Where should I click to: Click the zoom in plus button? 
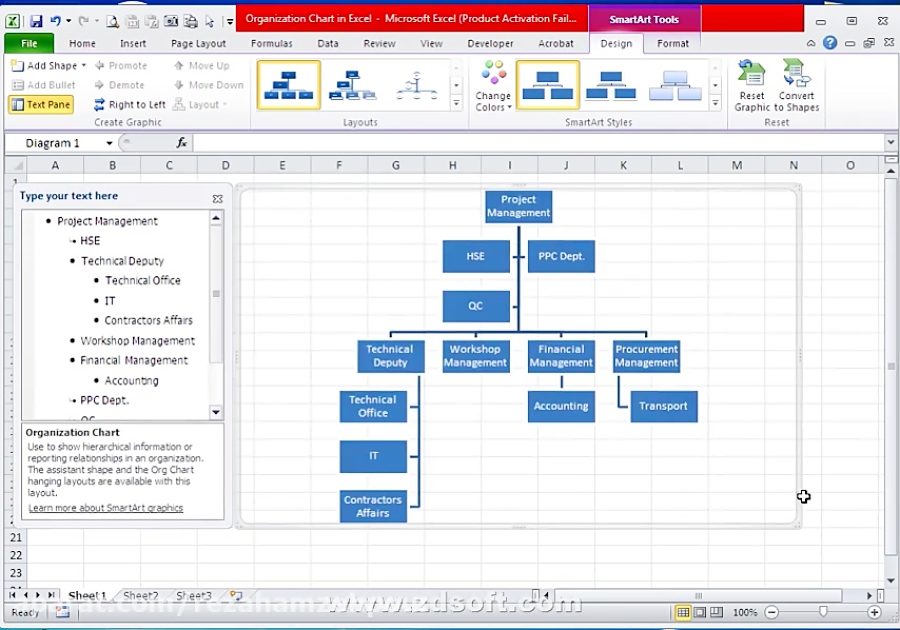[874, 613]
